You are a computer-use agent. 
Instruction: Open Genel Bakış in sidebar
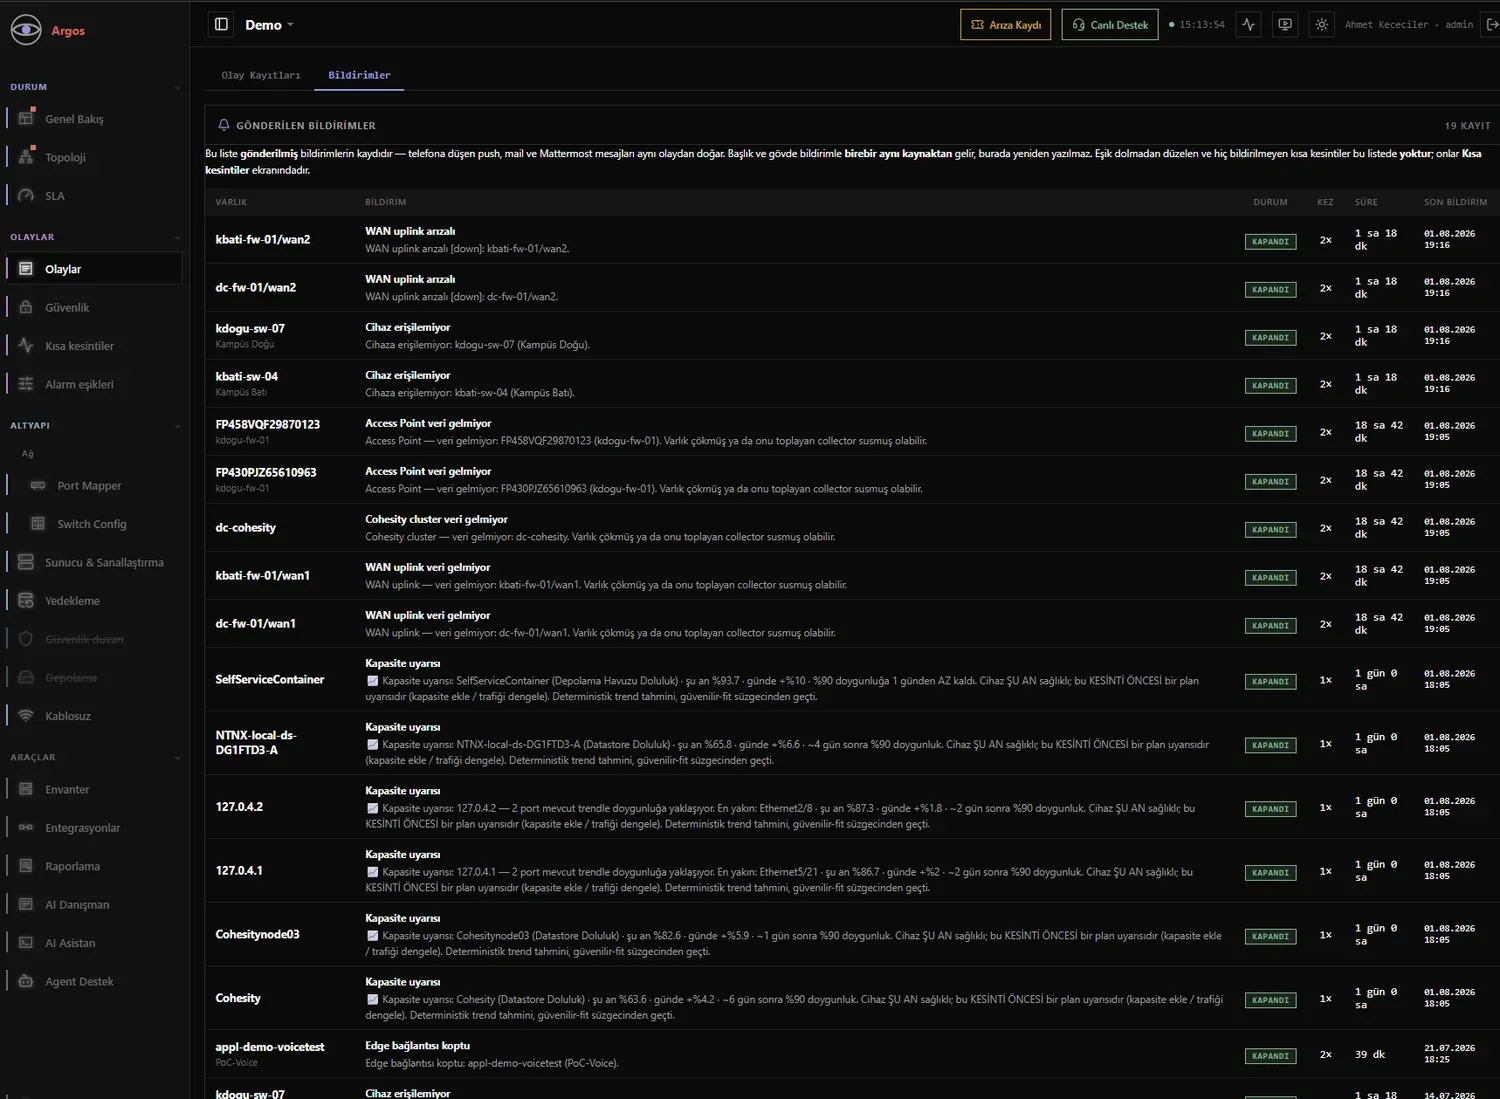coord(94,119)
